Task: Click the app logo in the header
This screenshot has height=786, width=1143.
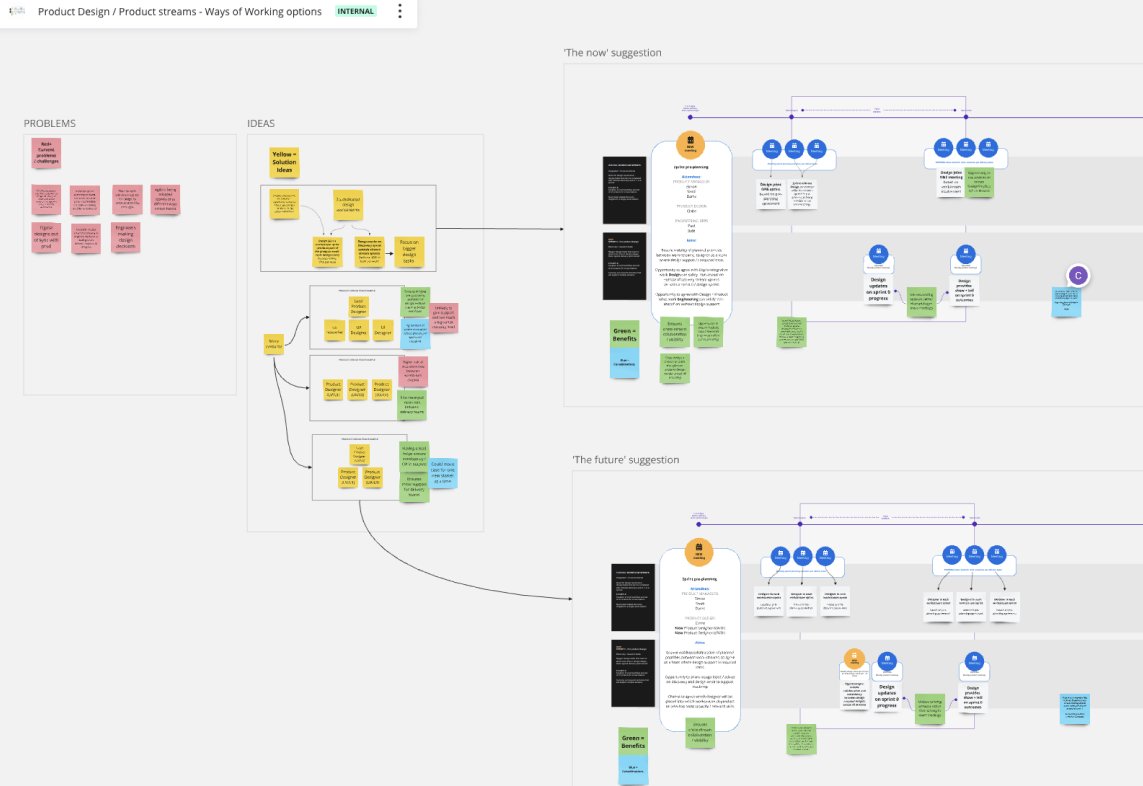Action: point(17,11)
